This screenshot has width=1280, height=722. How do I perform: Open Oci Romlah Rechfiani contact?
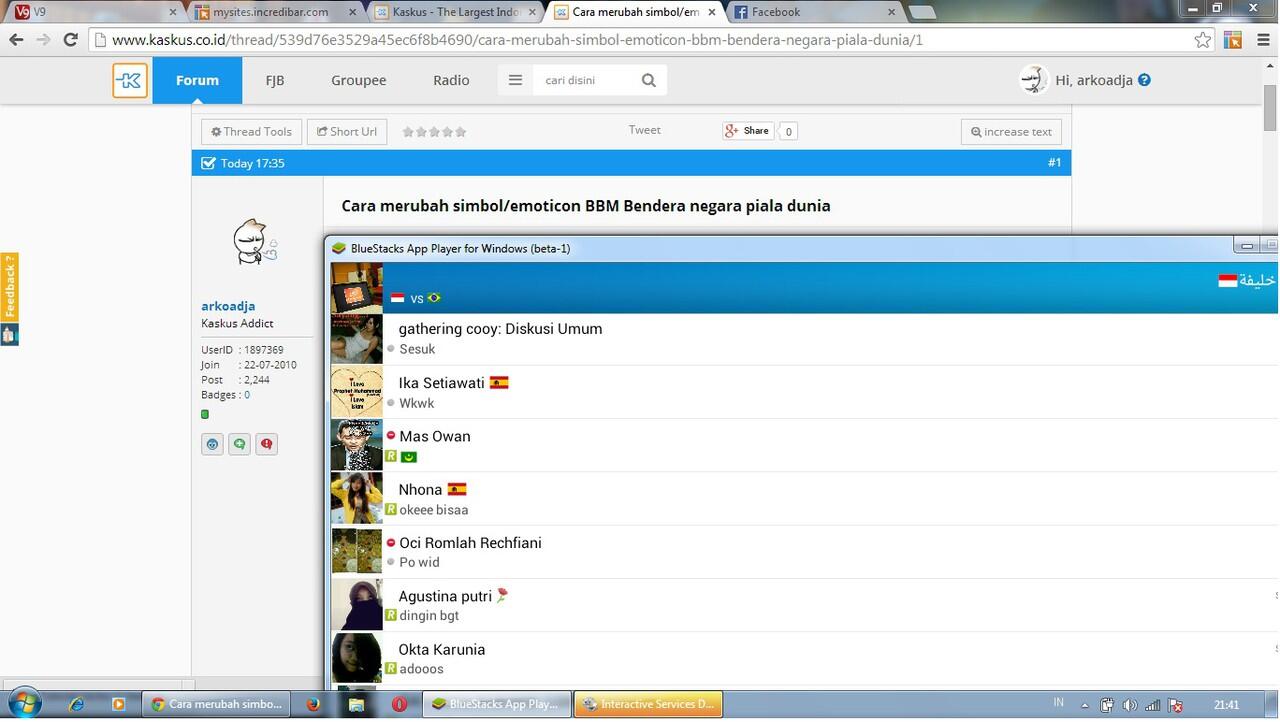(x=804, y=552)
